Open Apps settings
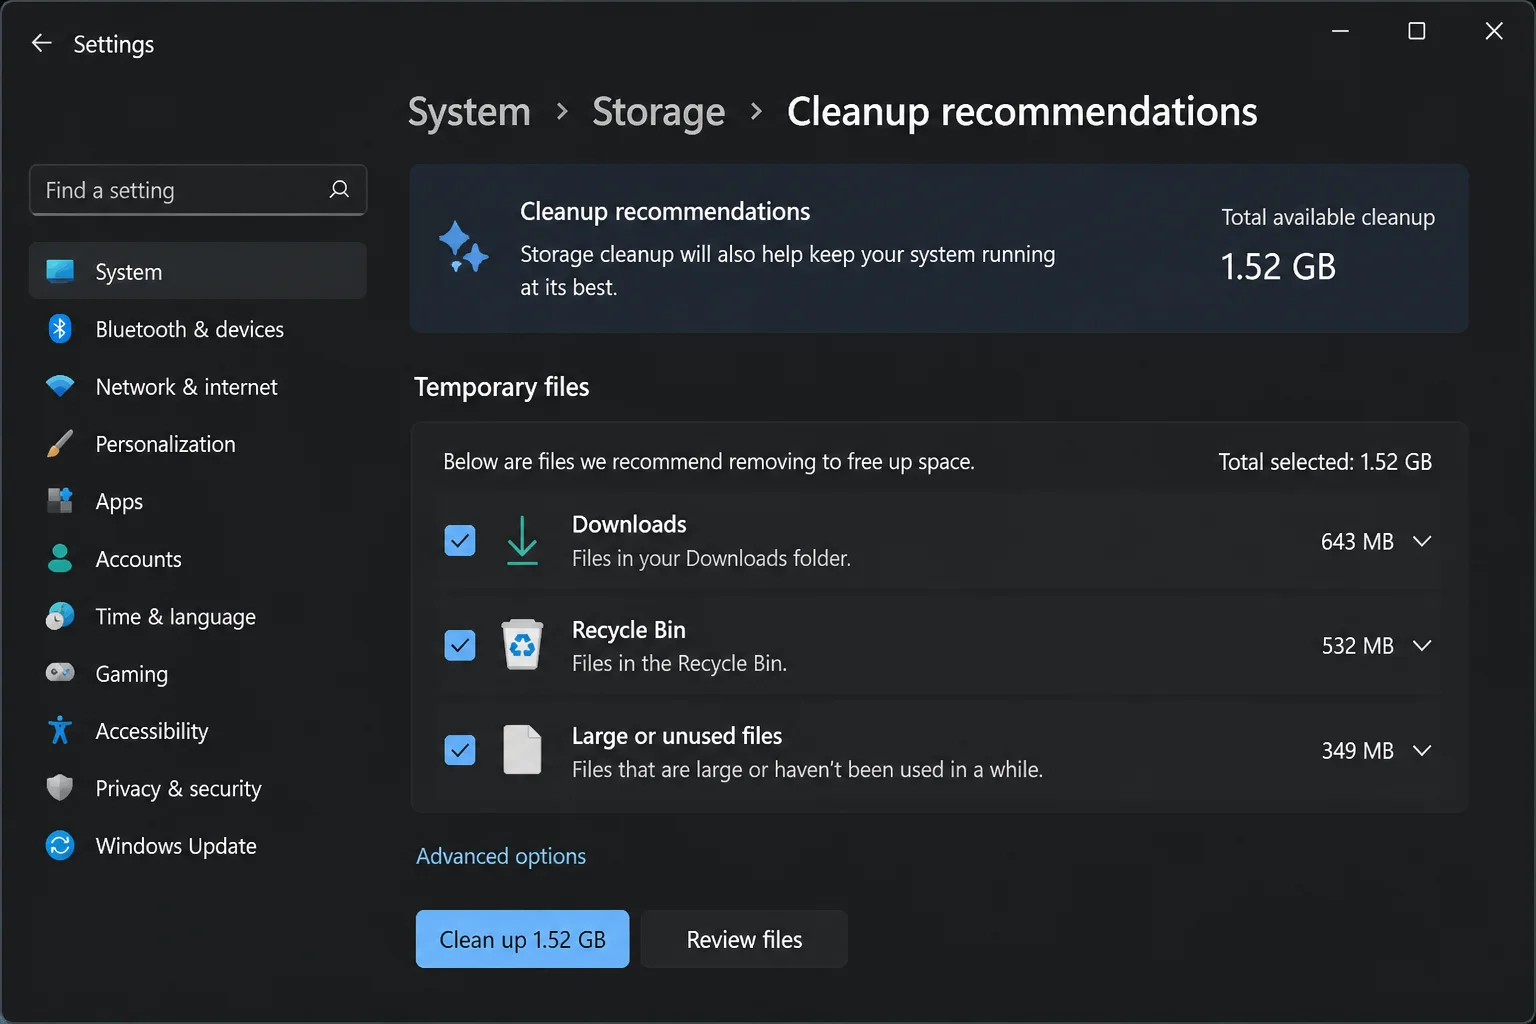The width and height of the screenshot is (1536, 1024). [x=198, y=501]
